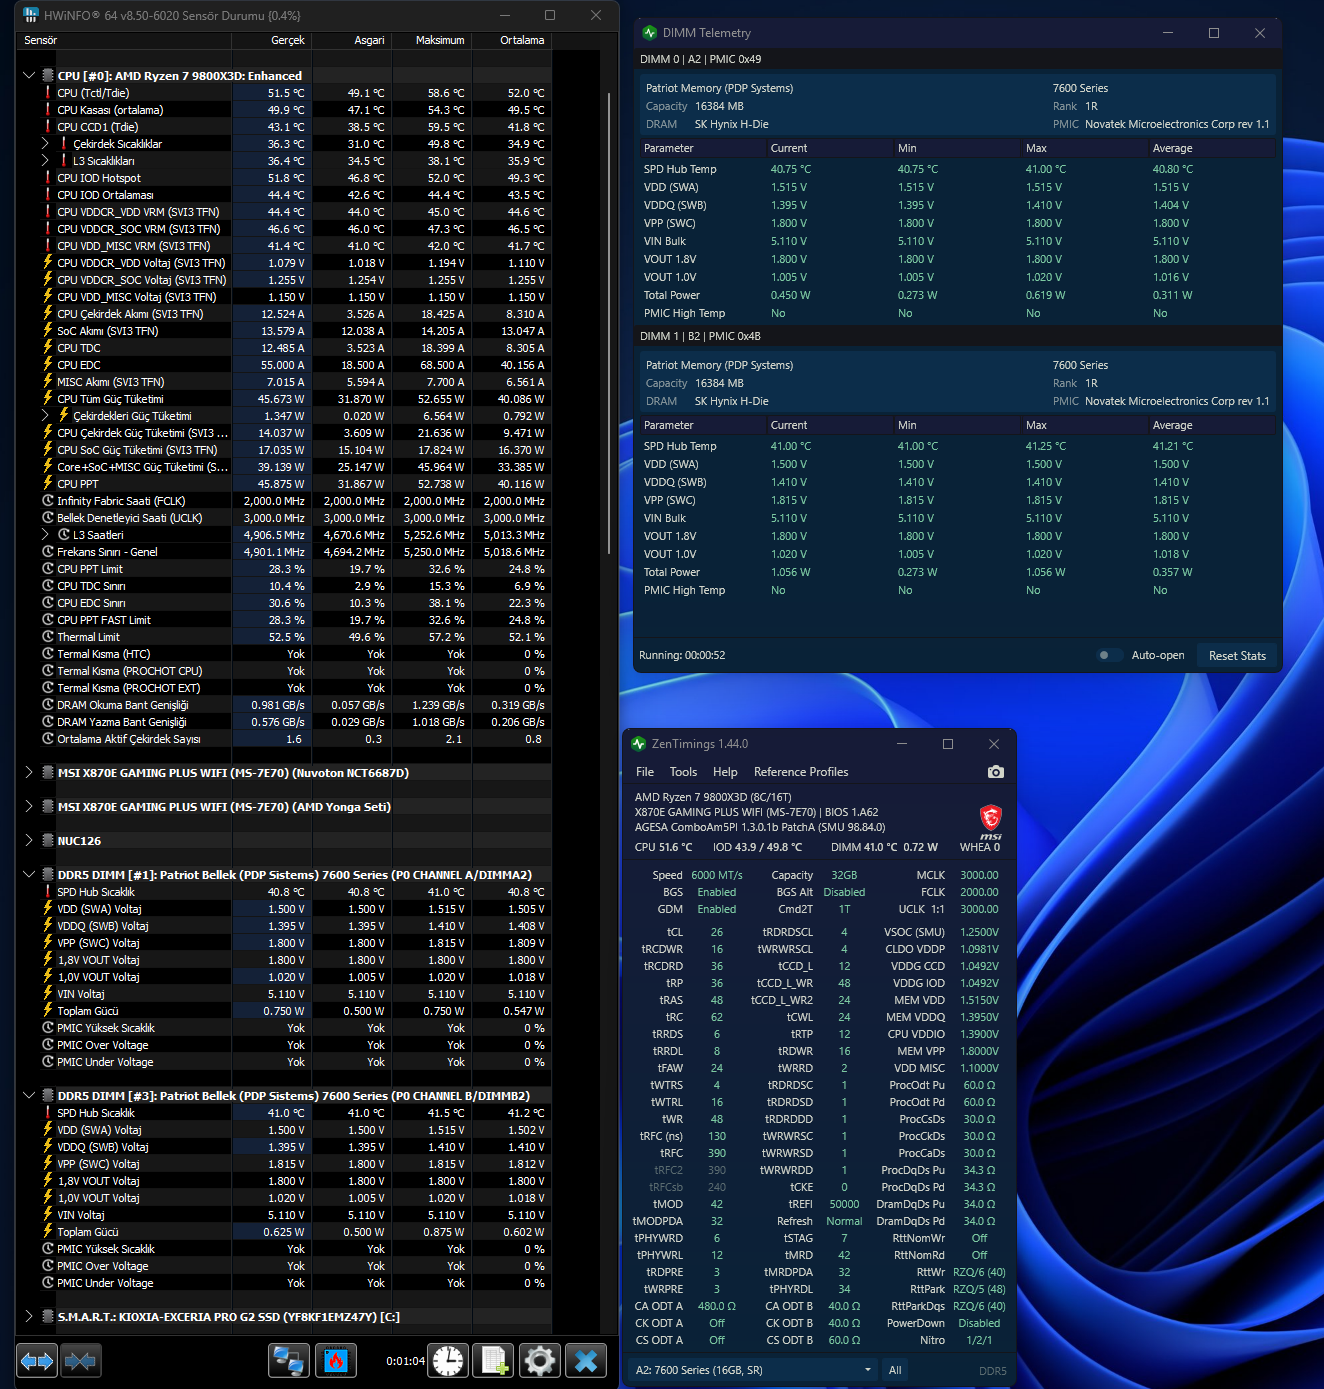This screenshot has height=1389, width=1324.
Task: Click the clock icon beside the 0:01:04 timer
Action: (448, 1361)
